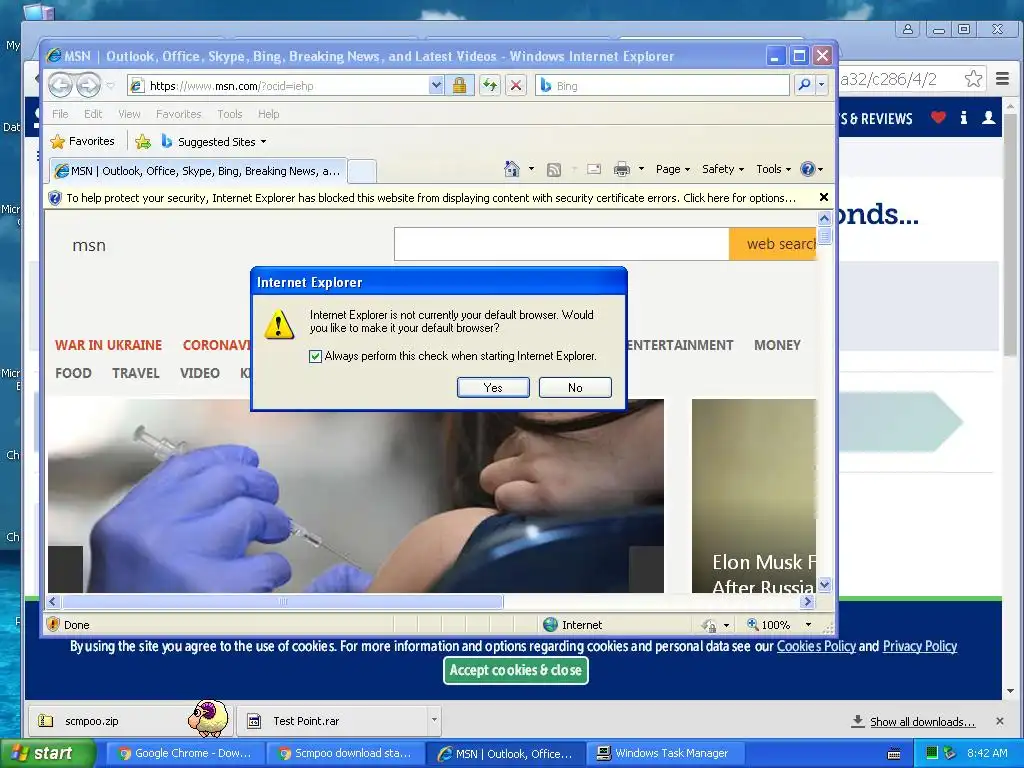Click the Protected Mode shield icon in status bar

click(709, 625)
